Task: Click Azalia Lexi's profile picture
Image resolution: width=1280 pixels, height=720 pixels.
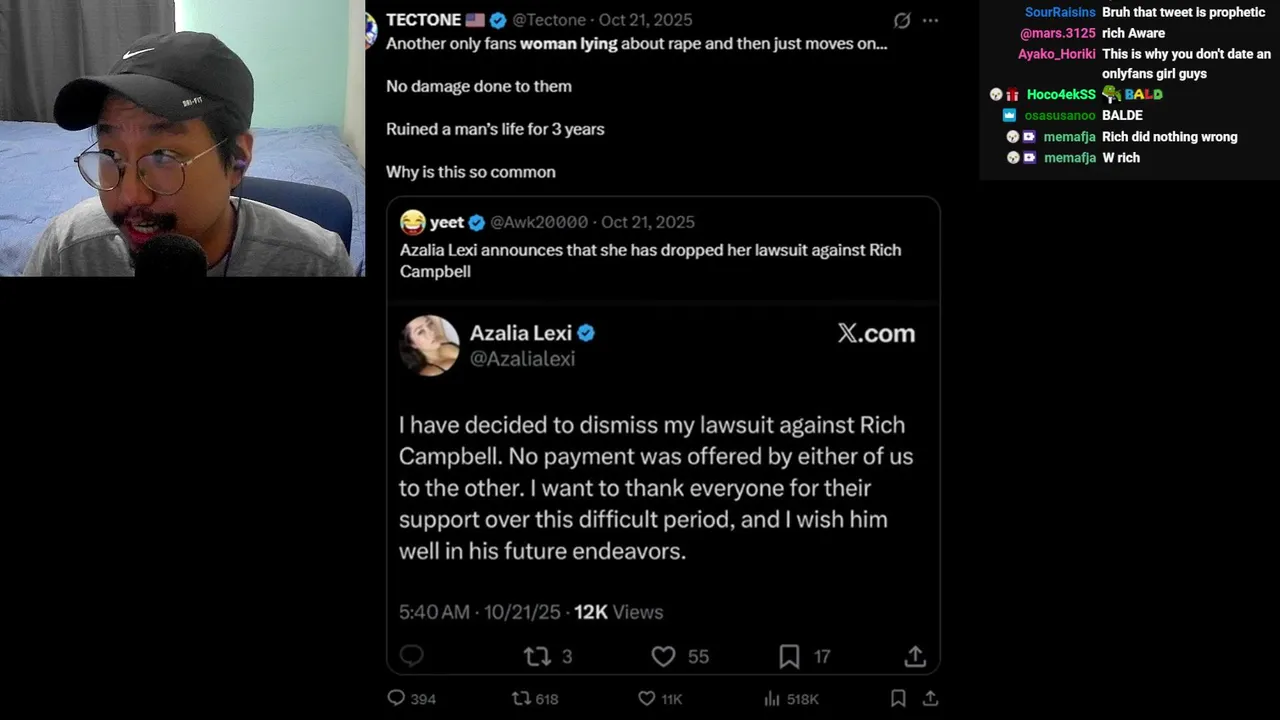Action: tap(430, 345)
